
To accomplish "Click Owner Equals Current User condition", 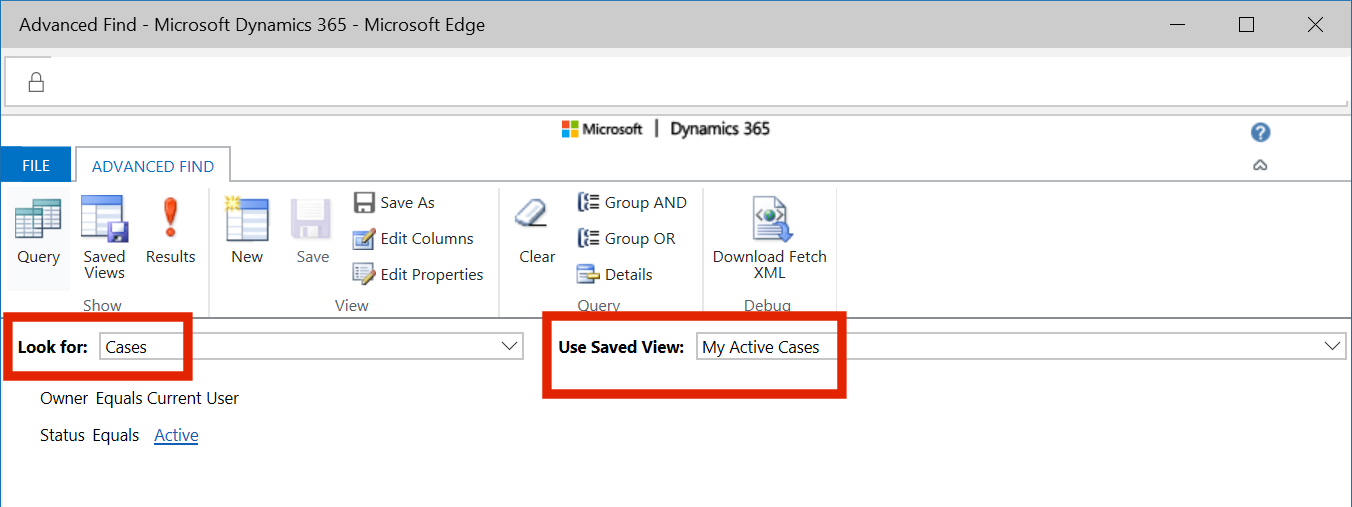I will tap(139, 398).
